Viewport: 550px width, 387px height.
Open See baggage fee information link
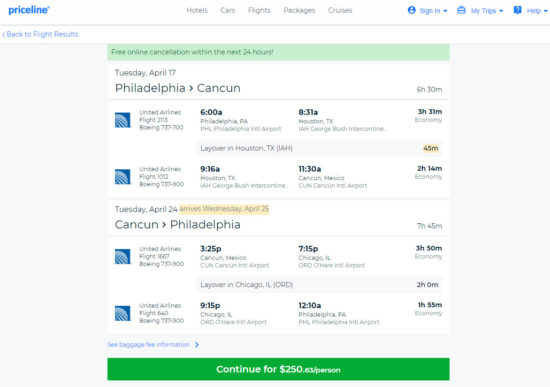click(x=148, y=345)
